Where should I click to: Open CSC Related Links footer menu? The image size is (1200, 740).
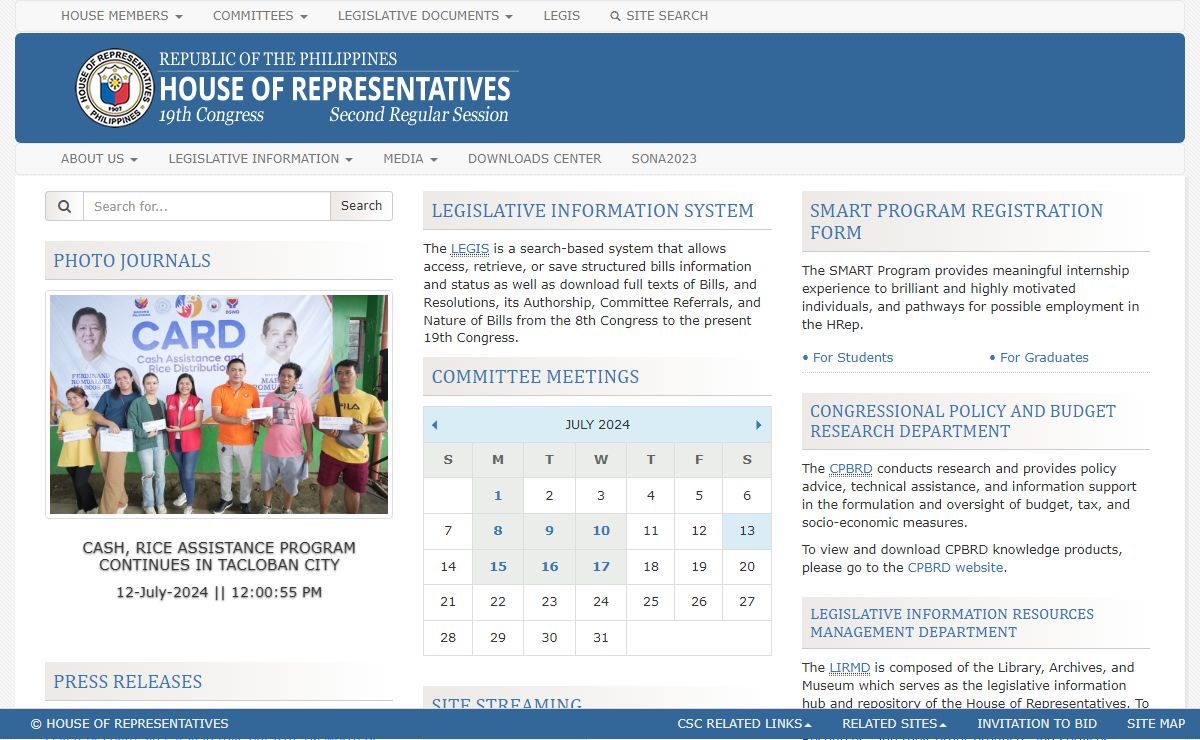click(744, 724)
